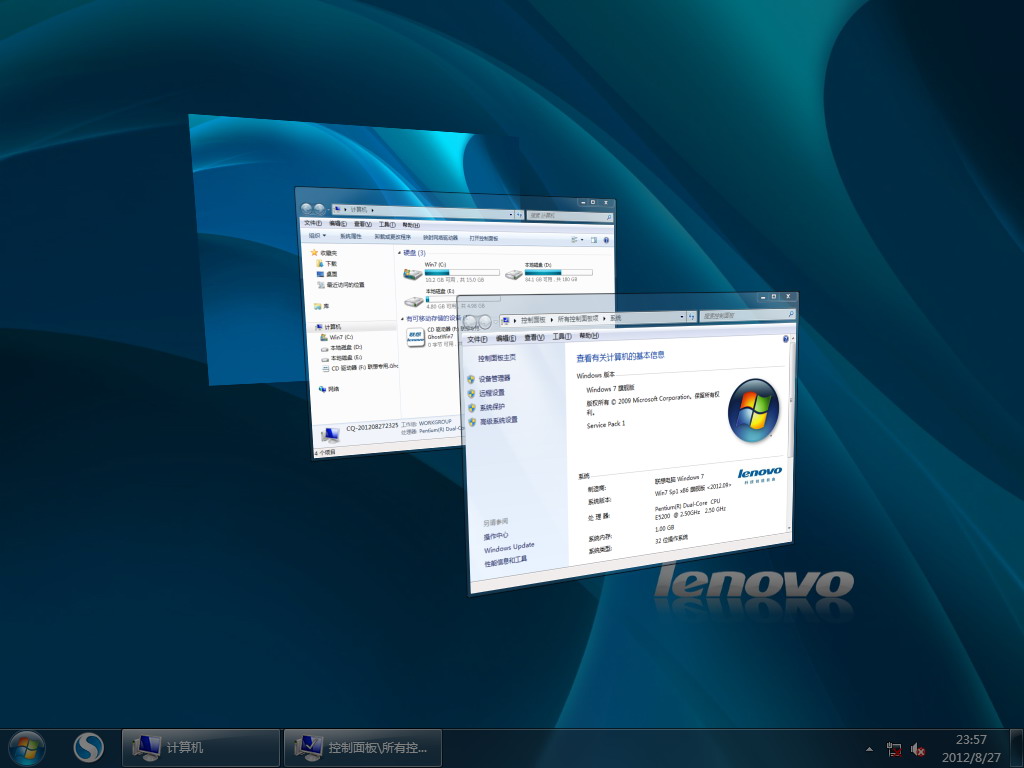This screenshot has width=1024, height=768.
Task: Open the 系统保护 link
Action: point(492,407)
